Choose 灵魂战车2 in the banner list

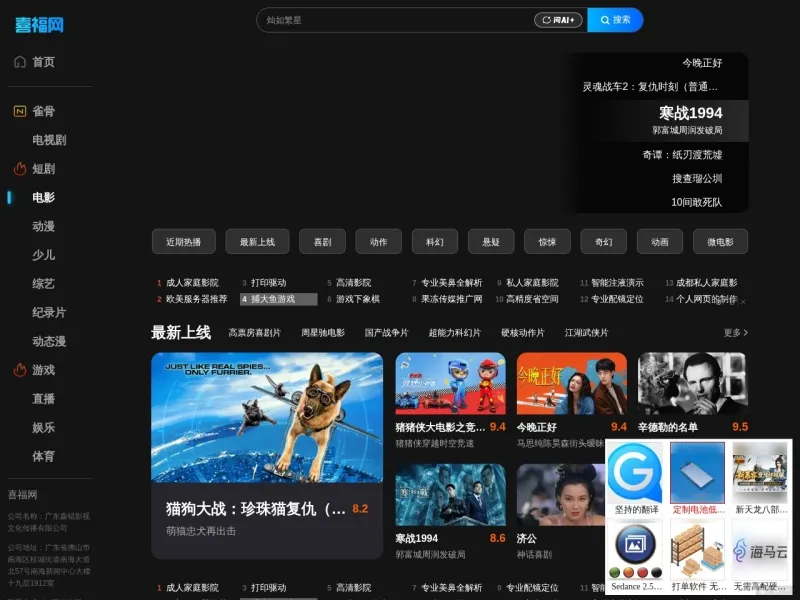651,87
